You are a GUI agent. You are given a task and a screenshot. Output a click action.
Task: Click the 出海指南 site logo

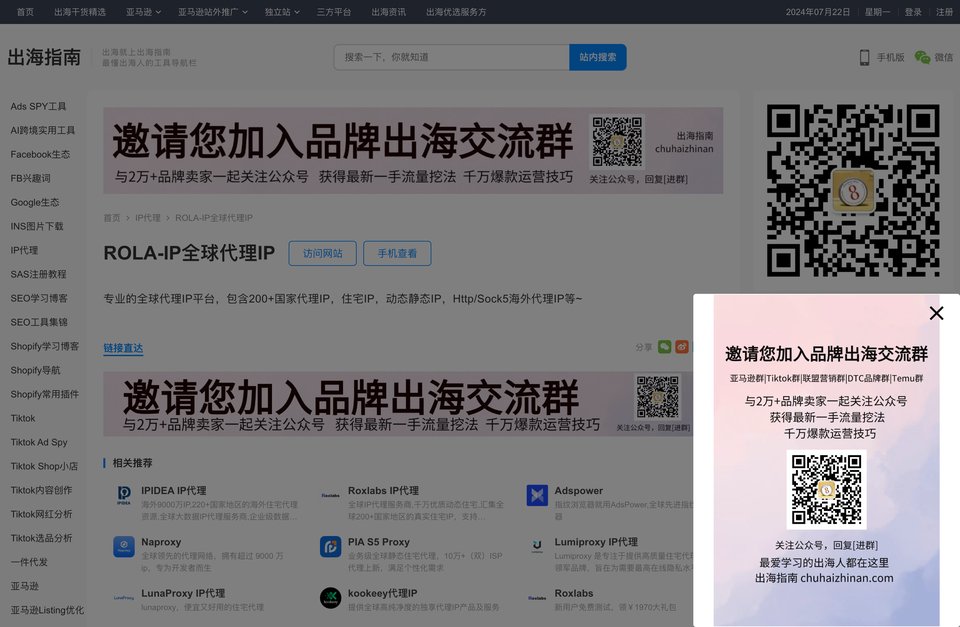click(x=44, y=57)
